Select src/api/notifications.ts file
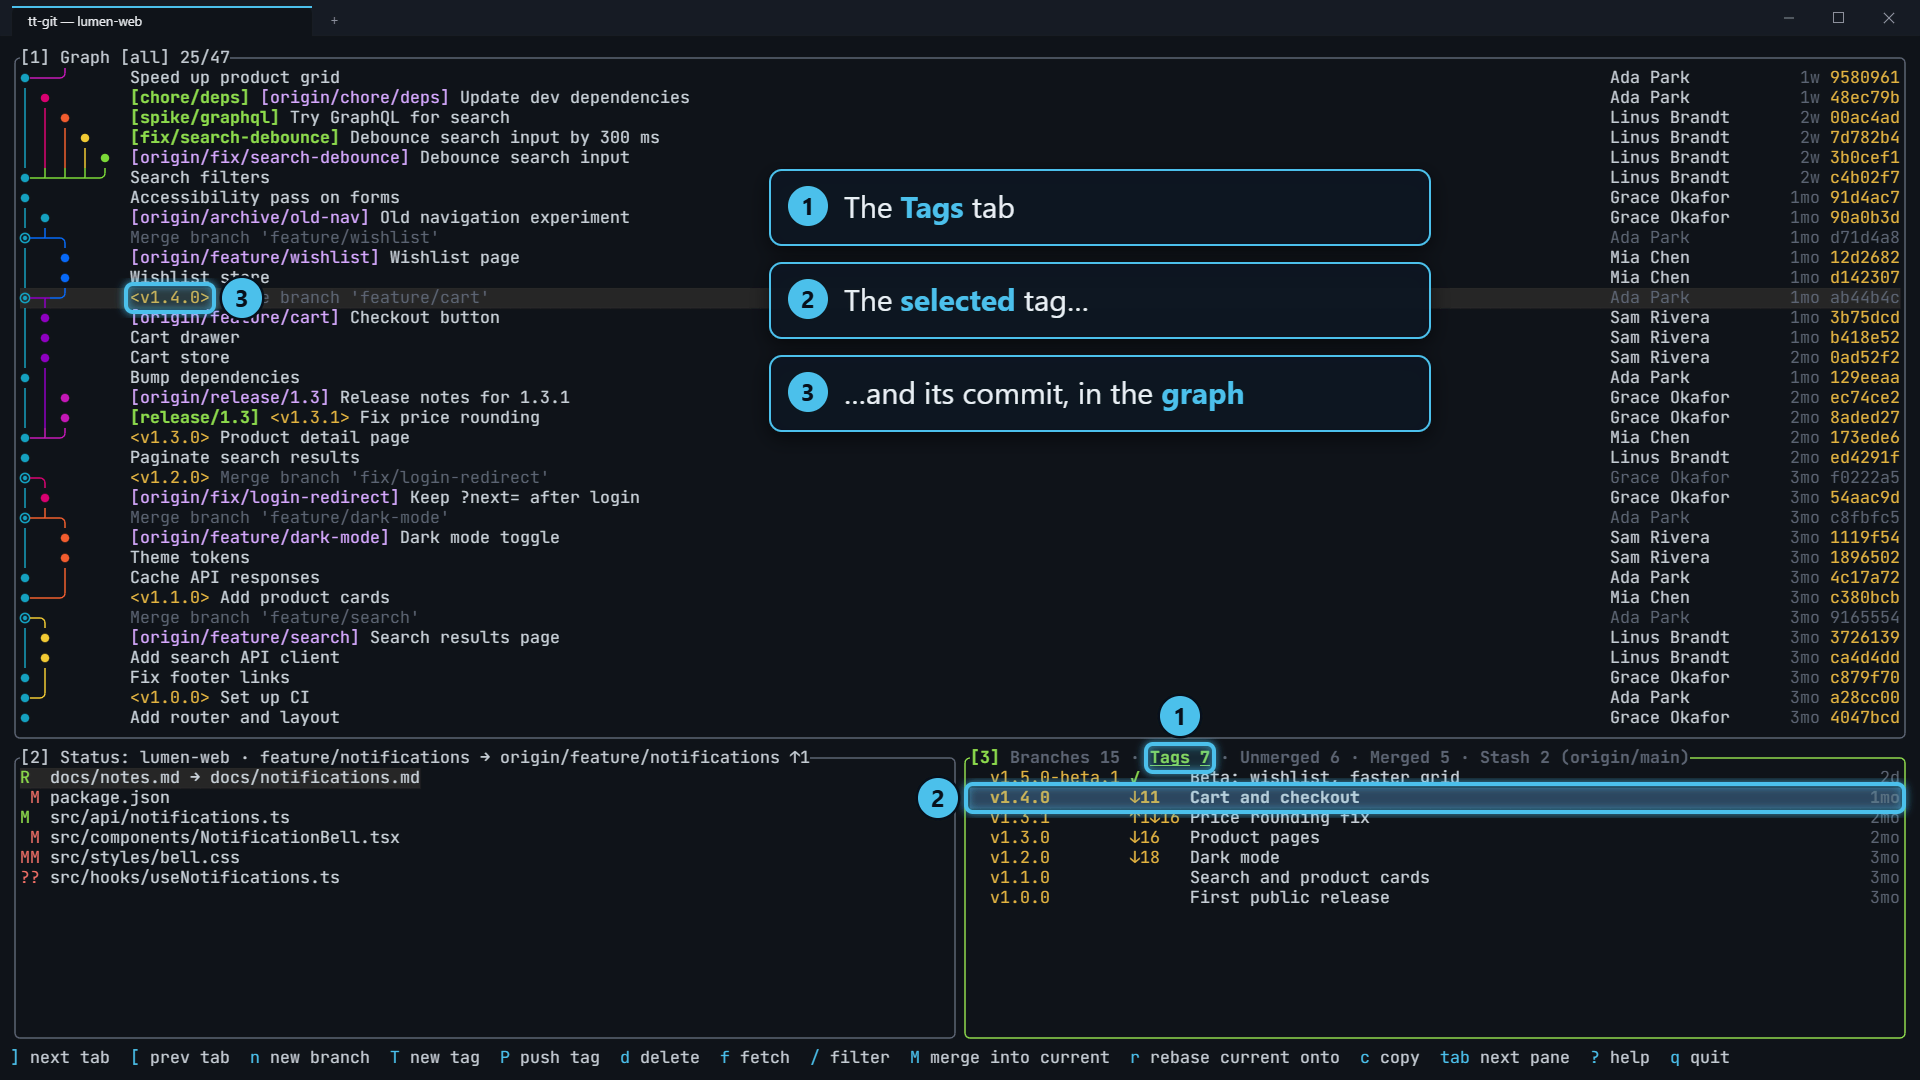Image resolution: width=1920 pixels, height=1080 pixels. coord(485,818)
